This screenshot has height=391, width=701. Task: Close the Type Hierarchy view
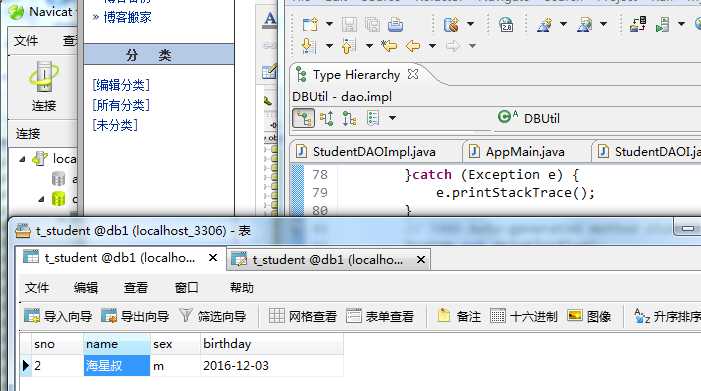pos(413,74)
